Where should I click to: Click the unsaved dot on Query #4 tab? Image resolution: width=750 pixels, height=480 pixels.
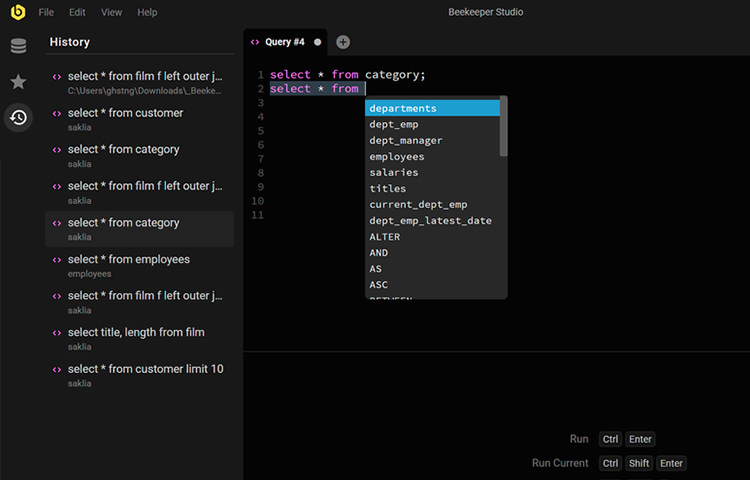tap(318, 42)
